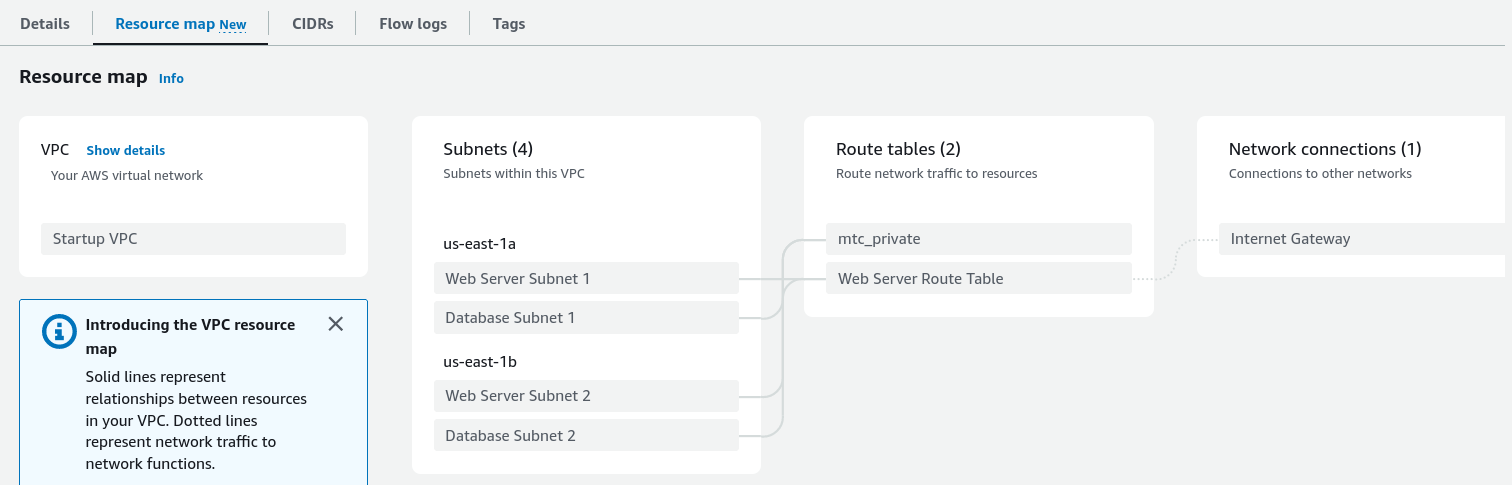Click the Subnets (4) heading
Viewport: 1512px width, 485px height.
point(488,149)
